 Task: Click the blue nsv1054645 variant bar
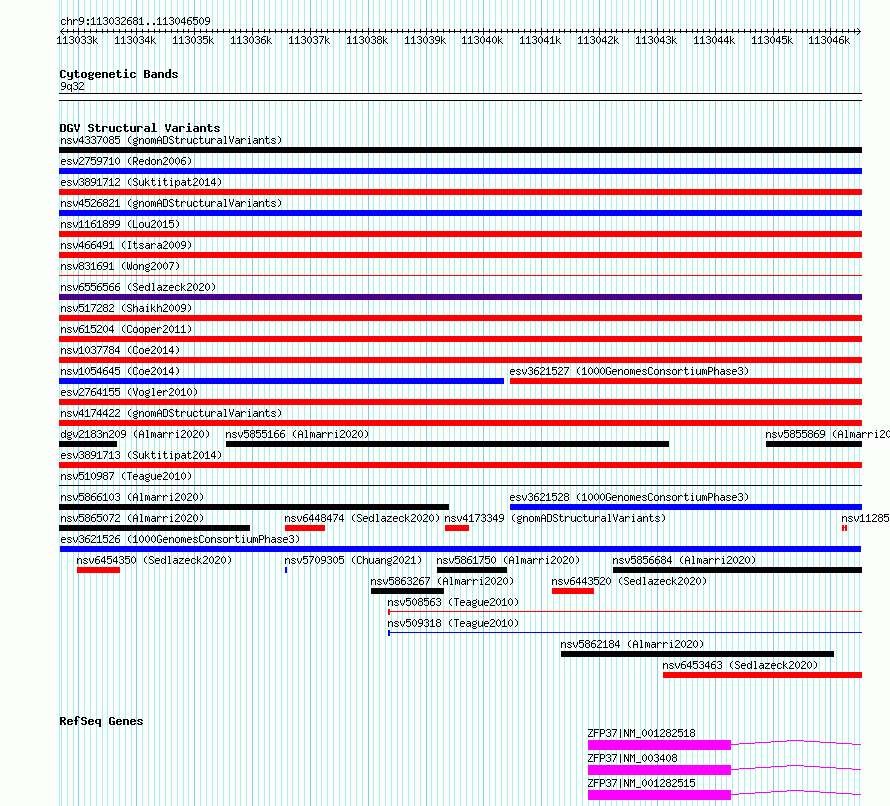point(282,381)
